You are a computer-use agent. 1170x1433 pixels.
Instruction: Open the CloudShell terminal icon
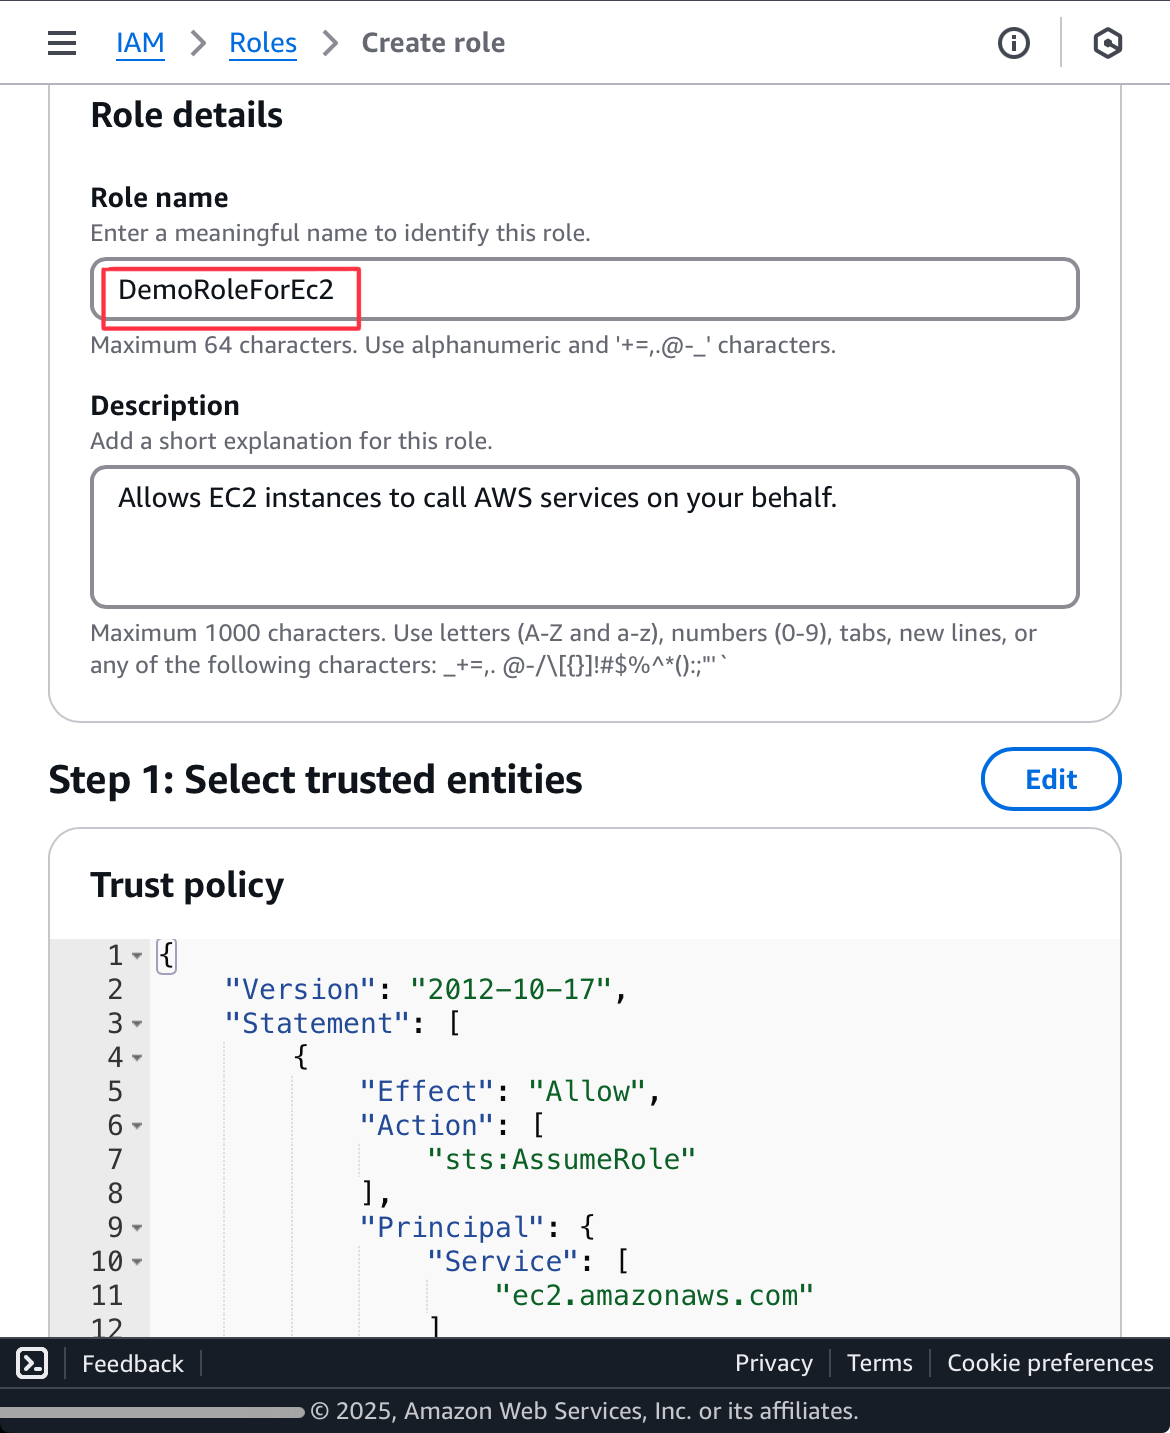32,1363
